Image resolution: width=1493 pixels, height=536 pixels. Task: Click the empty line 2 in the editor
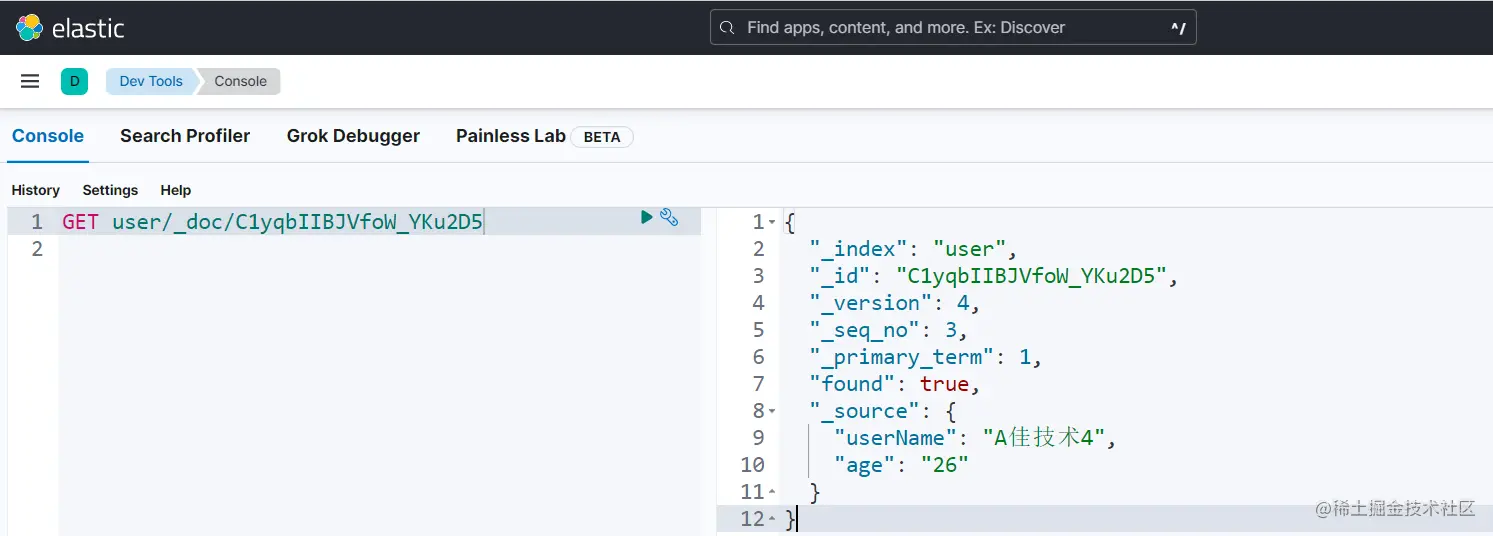[300, 249]
